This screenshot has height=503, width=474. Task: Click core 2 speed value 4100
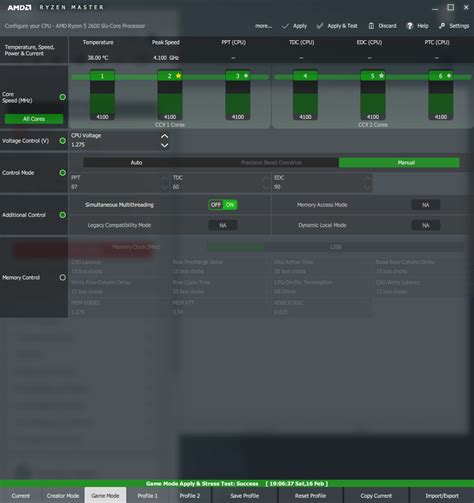pos(170,117)
